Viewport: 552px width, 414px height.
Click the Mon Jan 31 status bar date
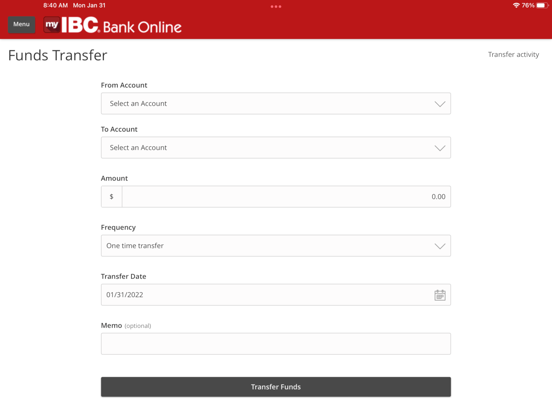[89, 5]
